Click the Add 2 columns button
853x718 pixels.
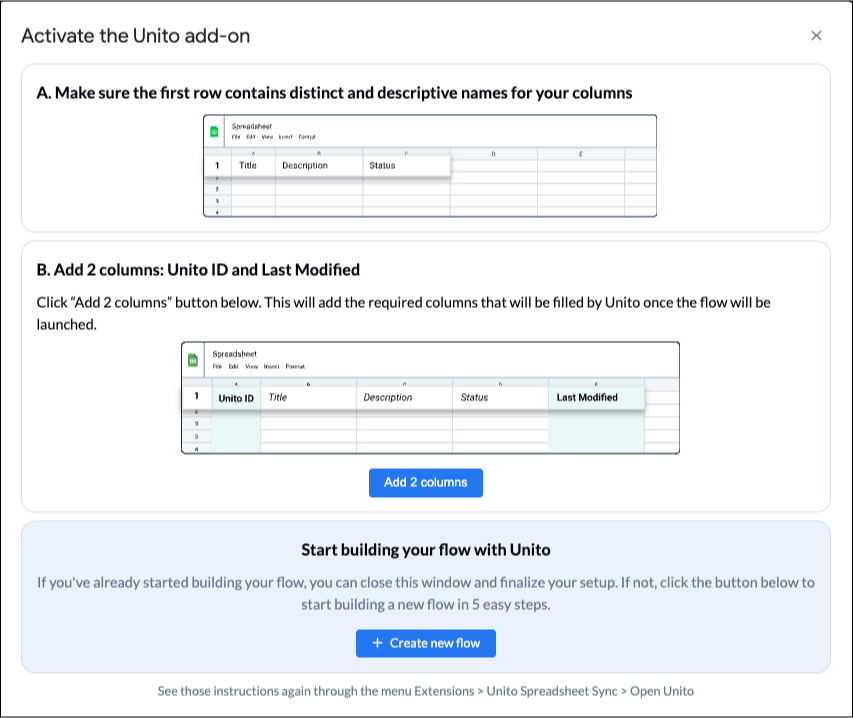click(x=425, y=482)
